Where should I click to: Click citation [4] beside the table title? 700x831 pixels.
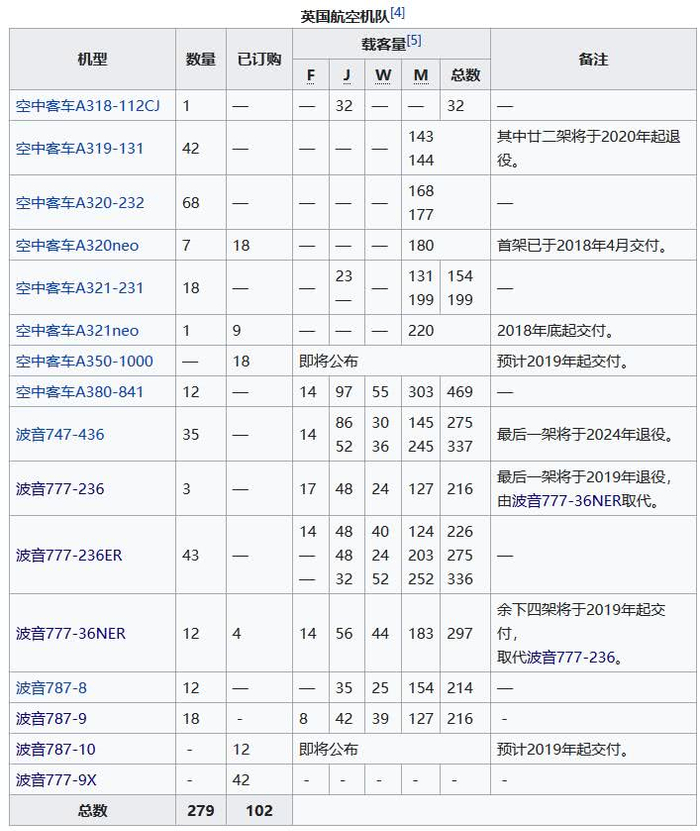pyautogui.click(x=397, y=13)
